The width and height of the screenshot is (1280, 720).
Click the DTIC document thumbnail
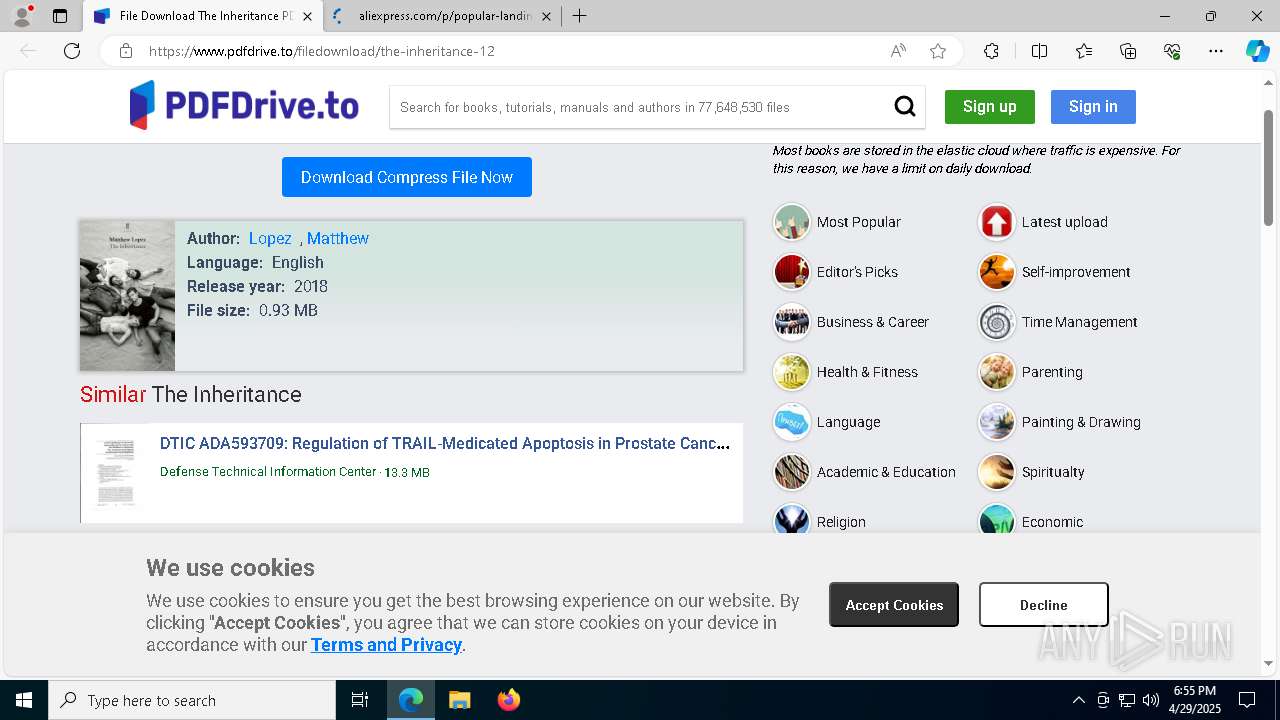[x=116, y=473]
